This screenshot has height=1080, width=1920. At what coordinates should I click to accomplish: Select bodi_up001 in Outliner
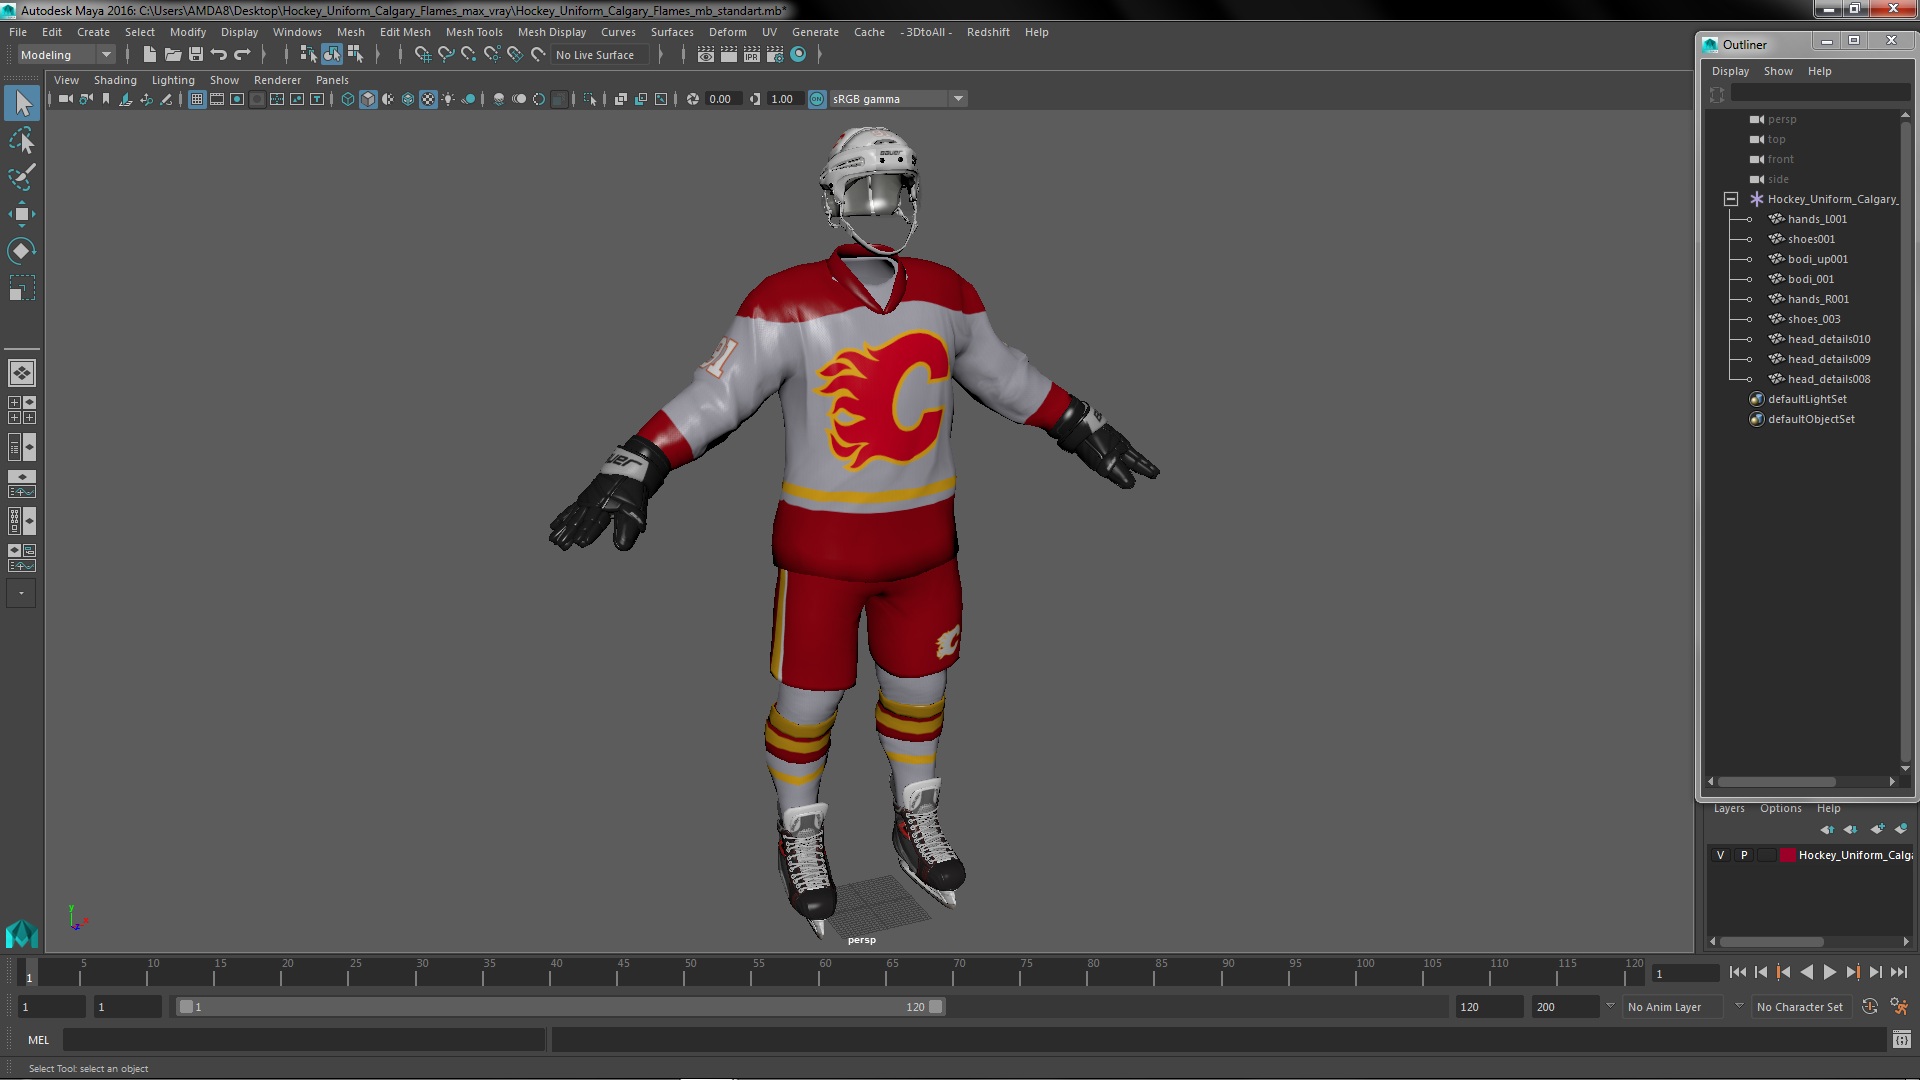(x=1817, y=259)
